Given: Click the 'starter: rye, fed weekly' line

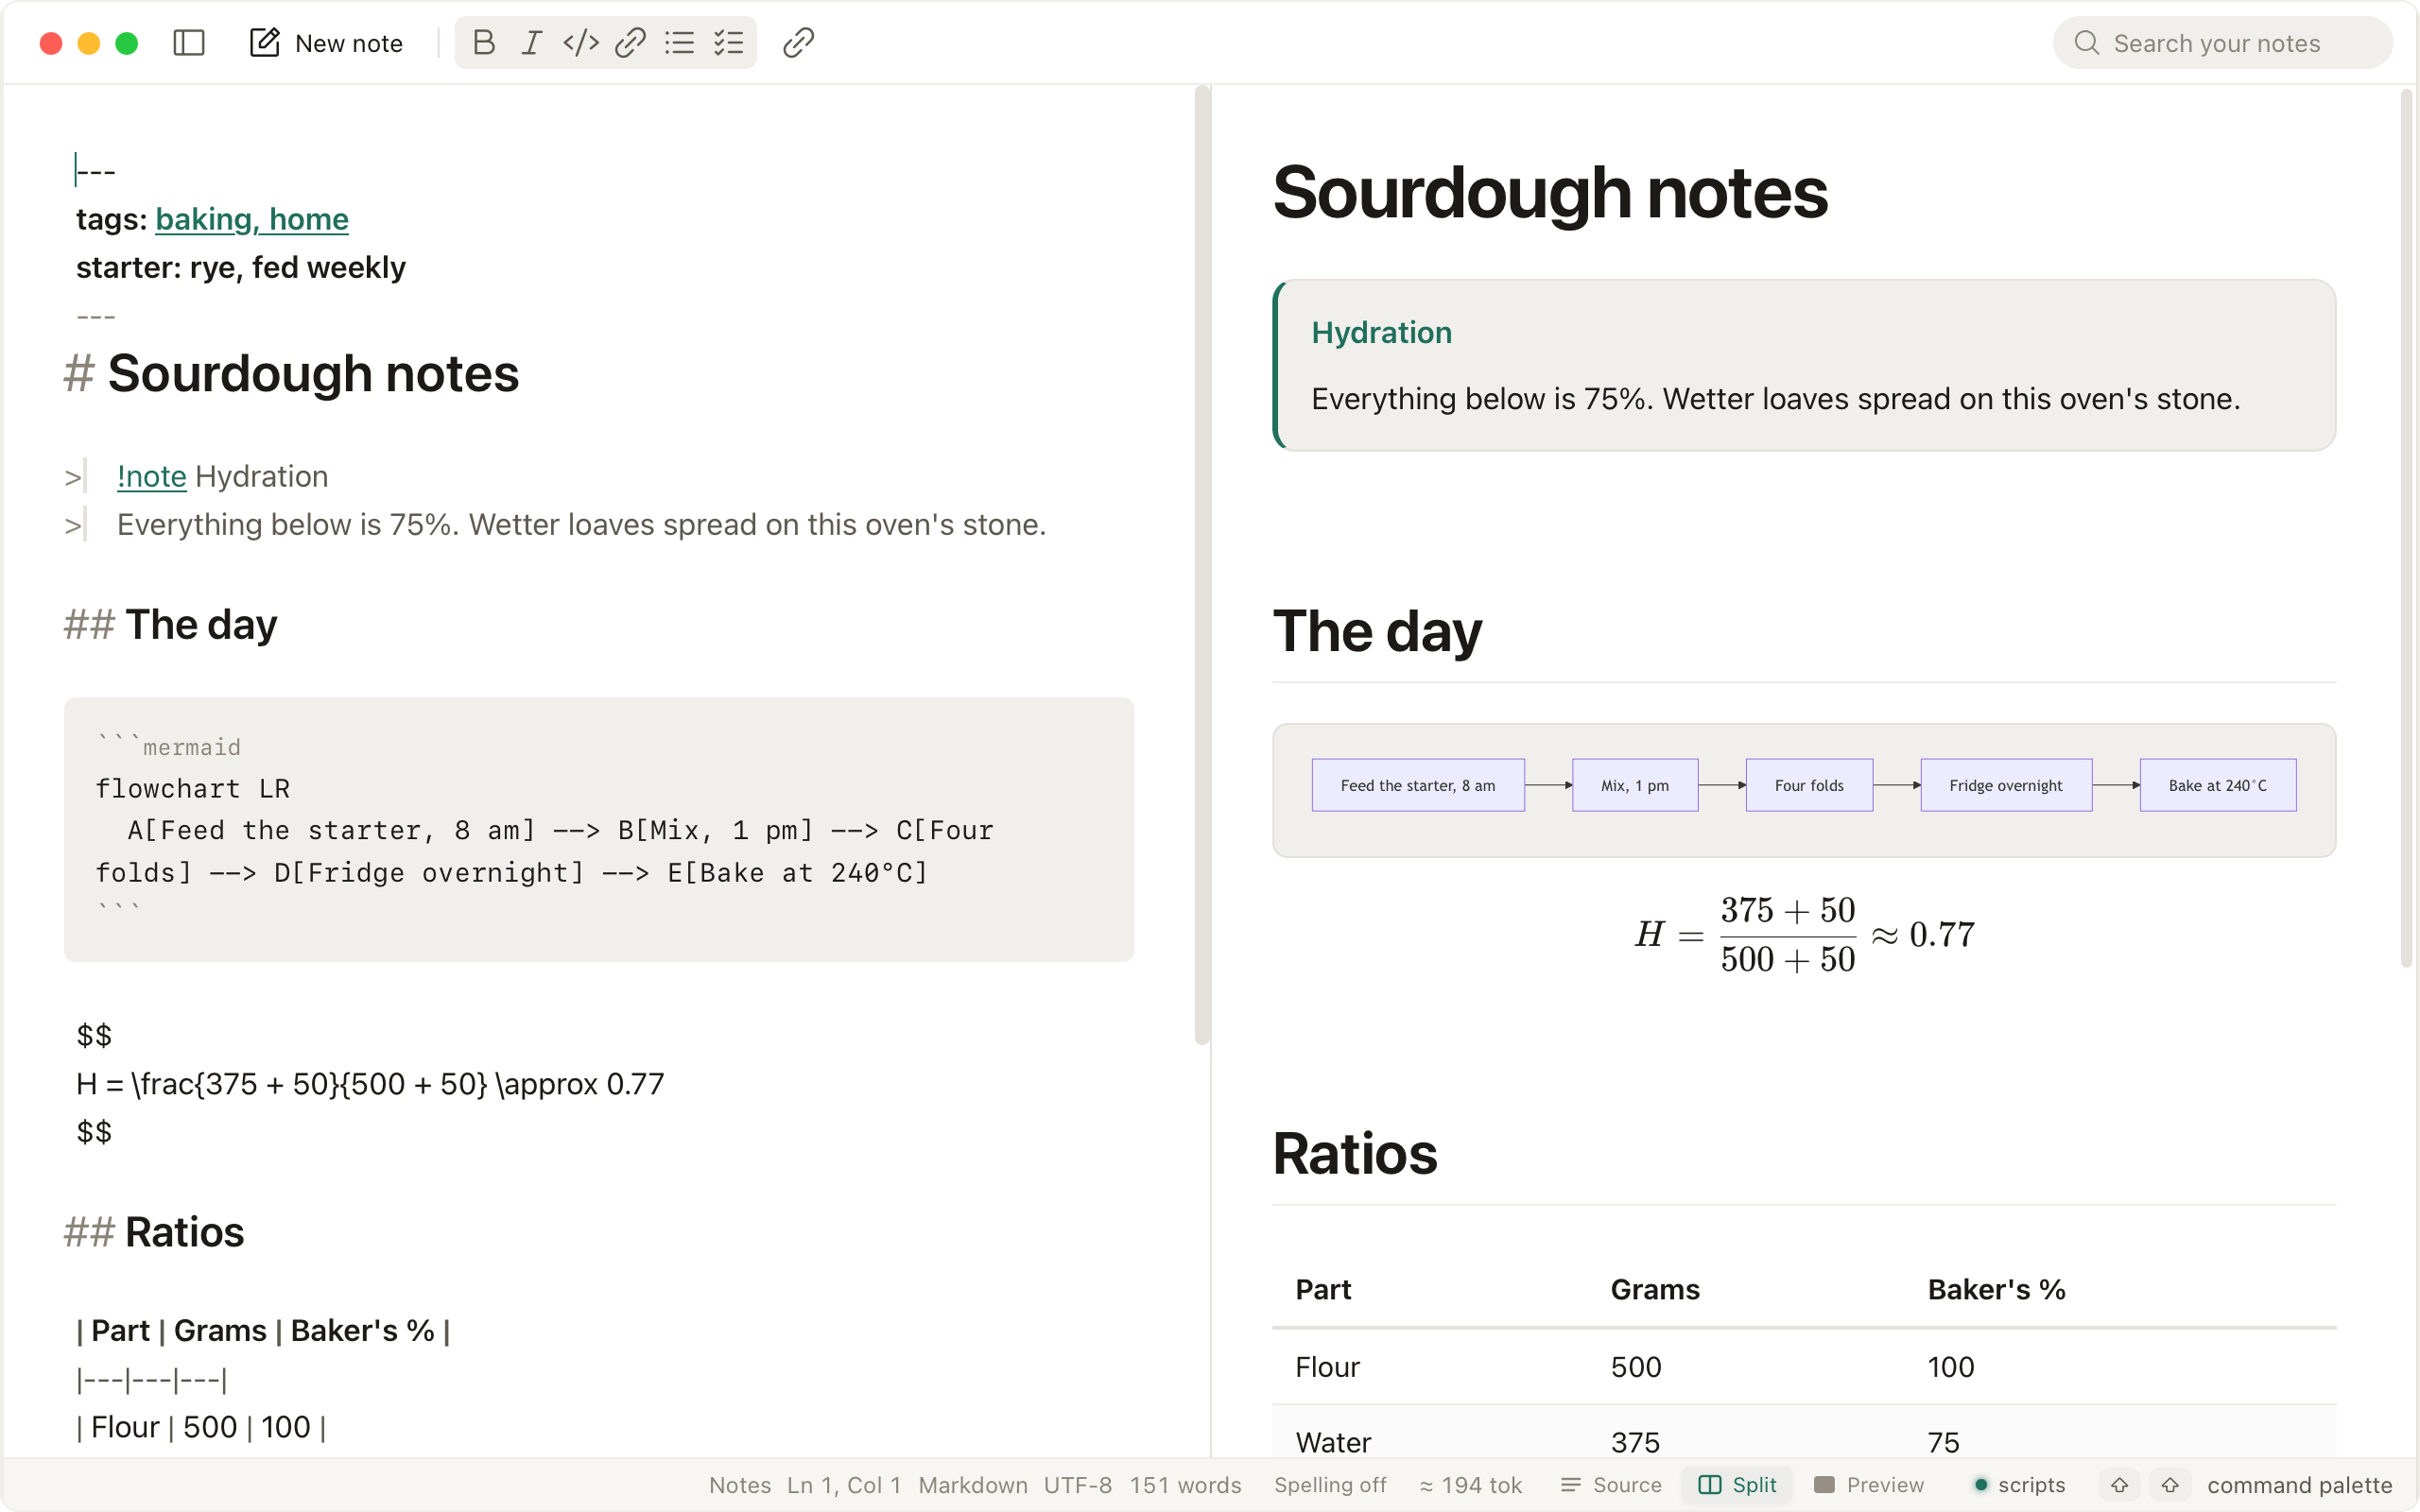Looking at the screenshot, I should [x=241, y=268].
